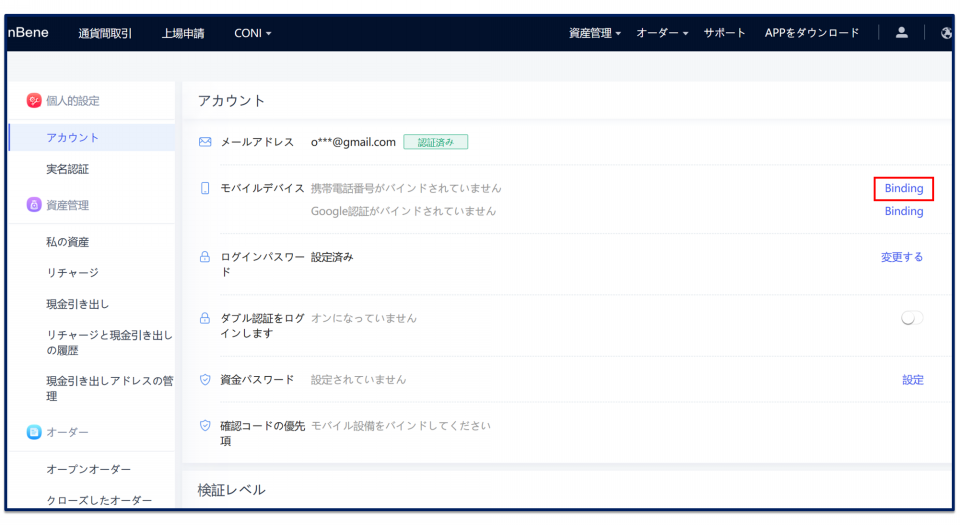Click the Google認証がバインドされていません text

(403, 211)
